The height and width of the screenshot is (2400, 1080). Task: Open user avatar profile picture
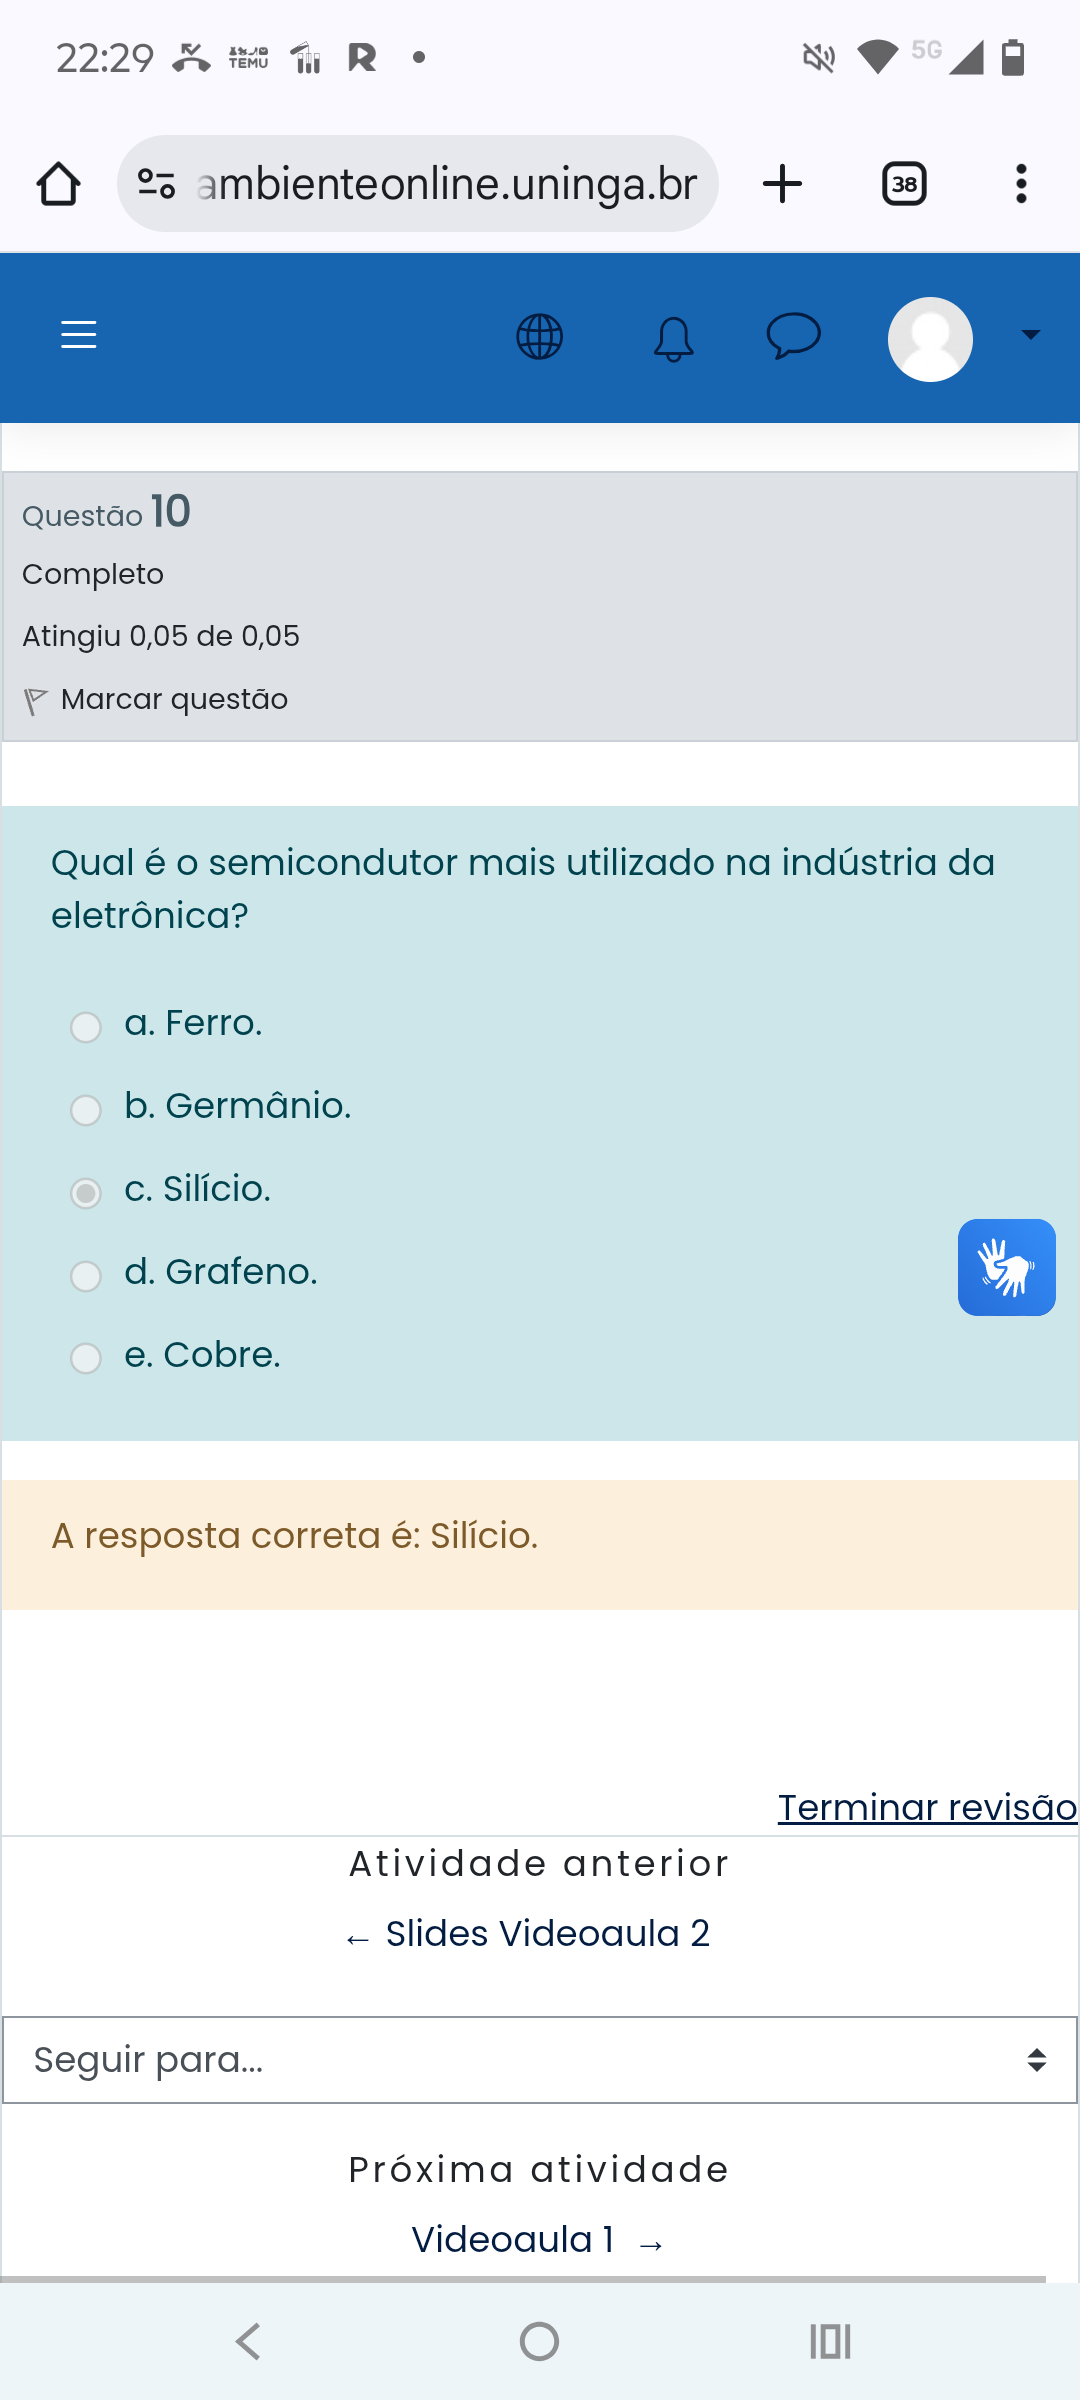(930, 339)
